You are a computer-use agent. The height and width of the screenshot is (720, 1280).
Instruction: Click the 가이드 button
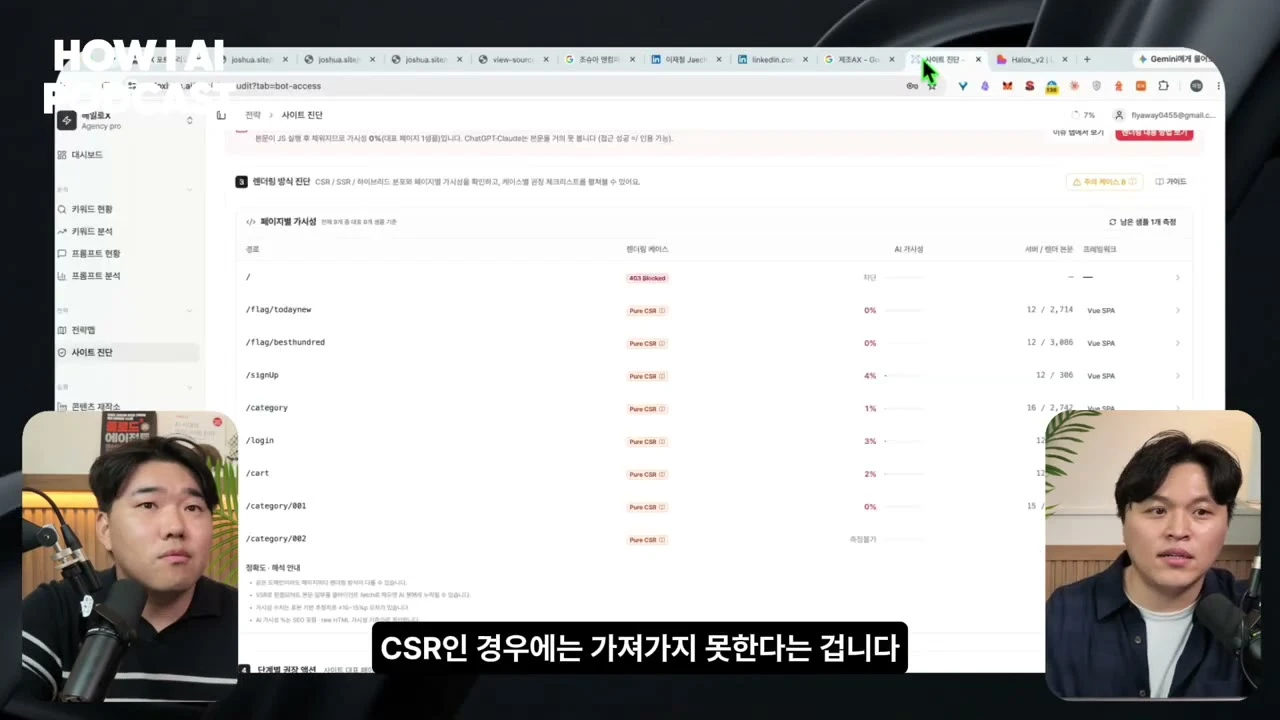[1171, 182]
